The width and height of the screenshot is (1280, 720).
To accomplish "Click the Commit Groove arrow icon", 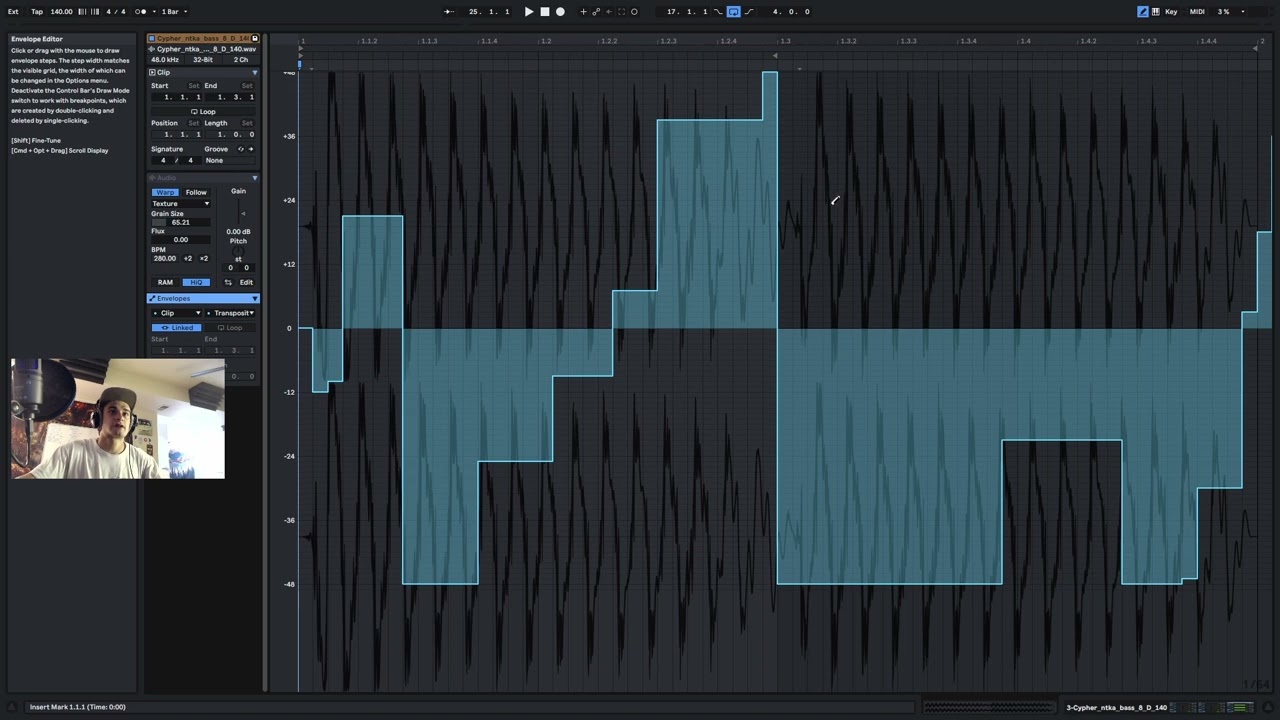I will (x=251, y=149).
